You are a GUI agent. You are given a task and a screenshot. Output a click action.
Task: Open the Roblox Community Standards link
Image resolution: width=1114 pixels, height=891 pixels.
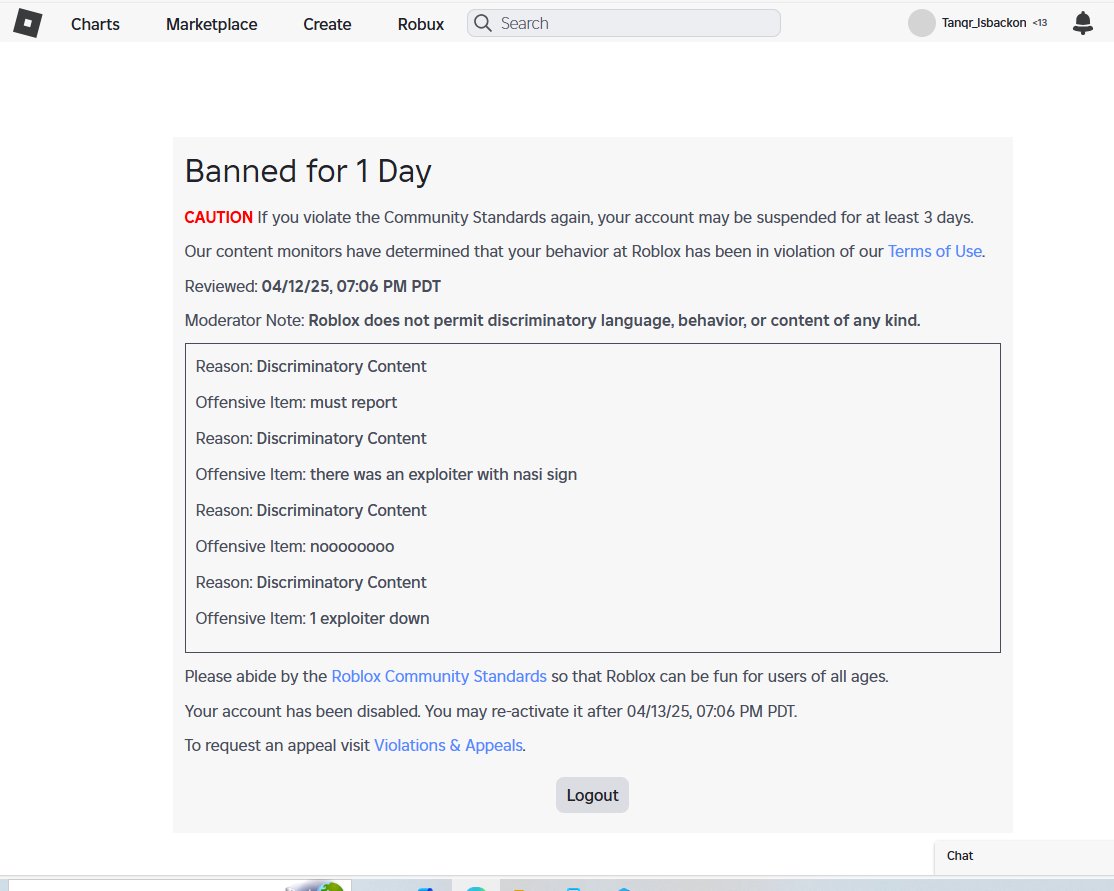438,676
